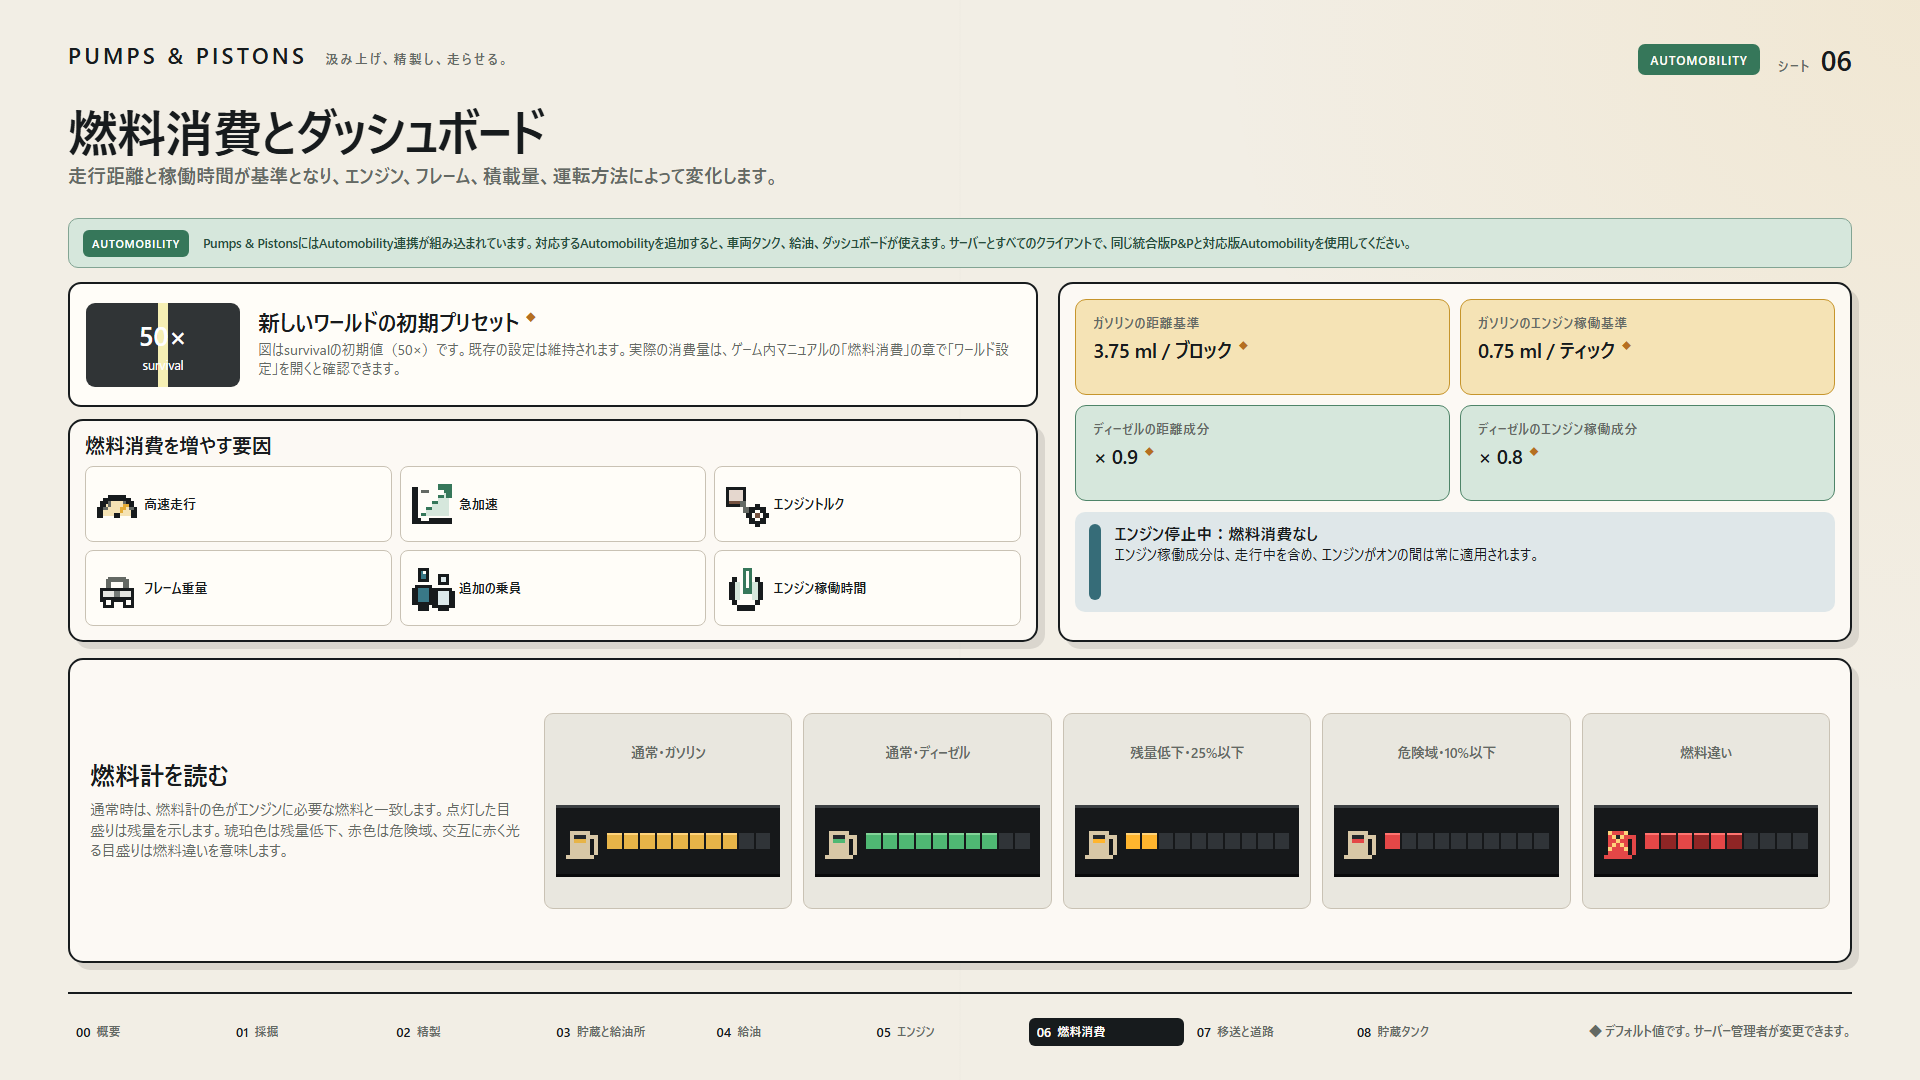Click the engine torque gear icon
This screenshot has width=1920, height=1080.
point(747,506)
